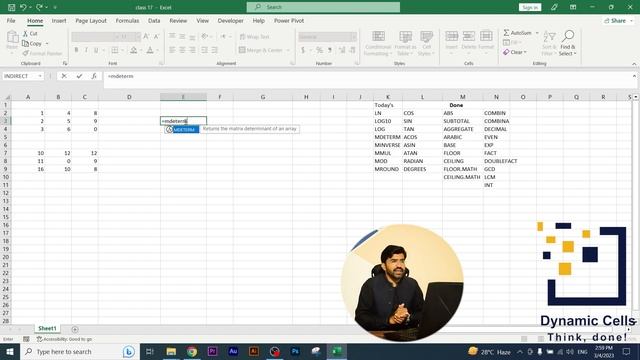Screen dimensions: 640x360
Task: Click the Sort & Filter icon
Action: coord(549,37)
